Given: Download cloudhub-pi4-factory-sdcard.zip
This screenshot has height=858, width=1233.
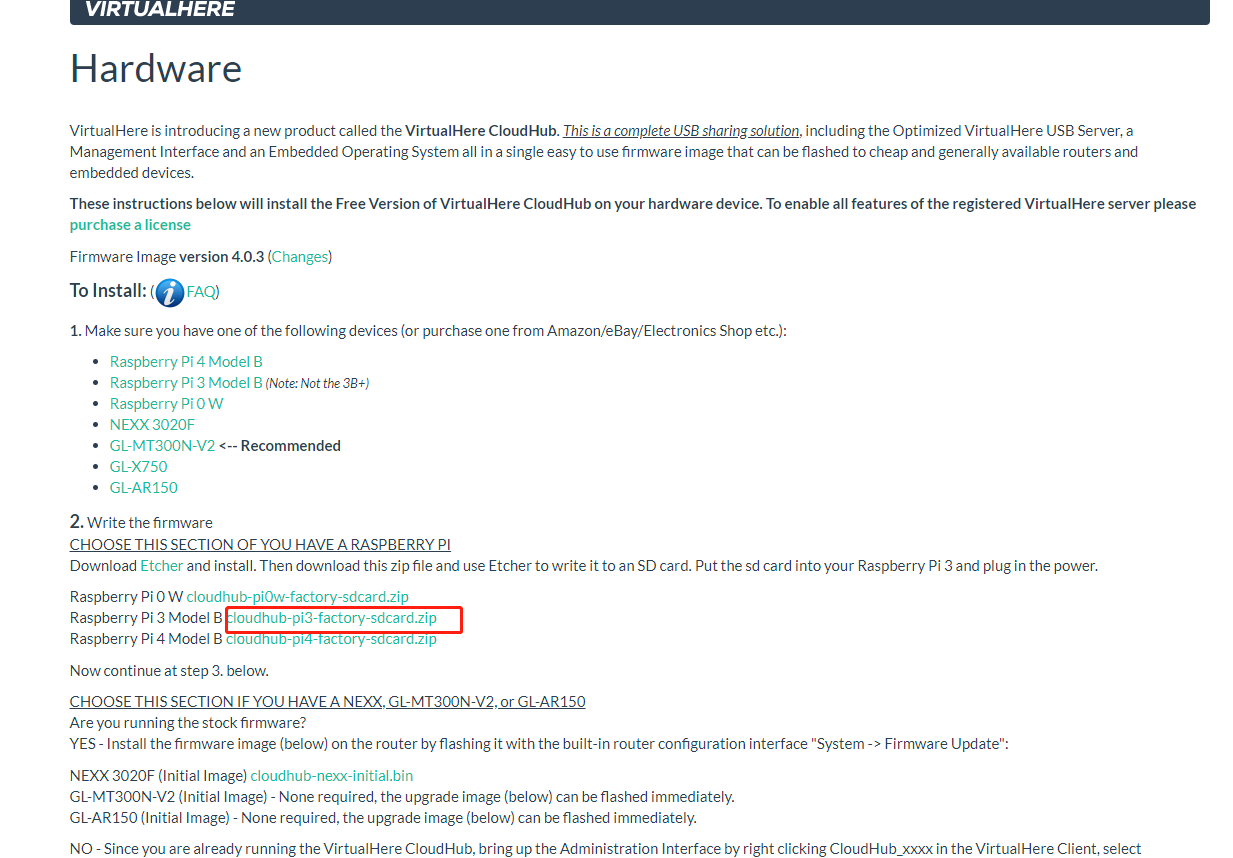Looking at the screenshot, I should coord(332,639).
